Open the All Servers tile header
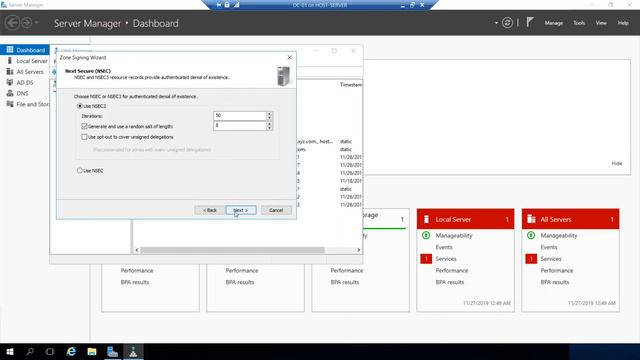This screenshot has height=360, width=640. [570, 219]
